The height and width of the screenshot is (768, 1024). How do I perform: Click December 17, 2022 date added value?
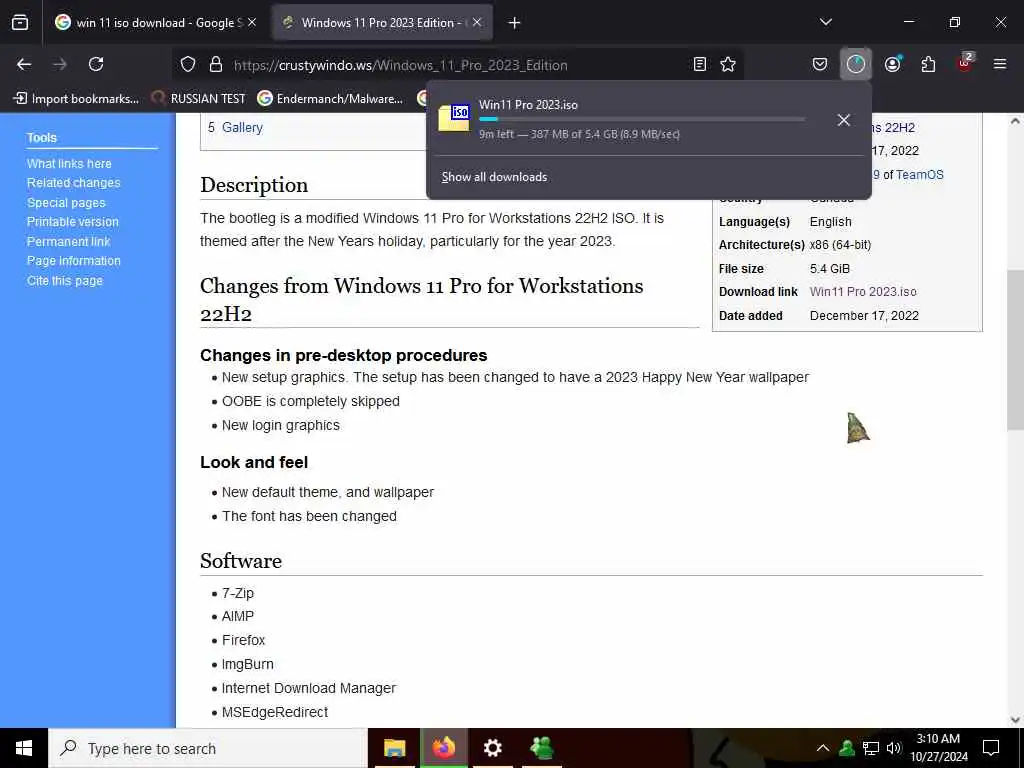(x=864, y=315)
